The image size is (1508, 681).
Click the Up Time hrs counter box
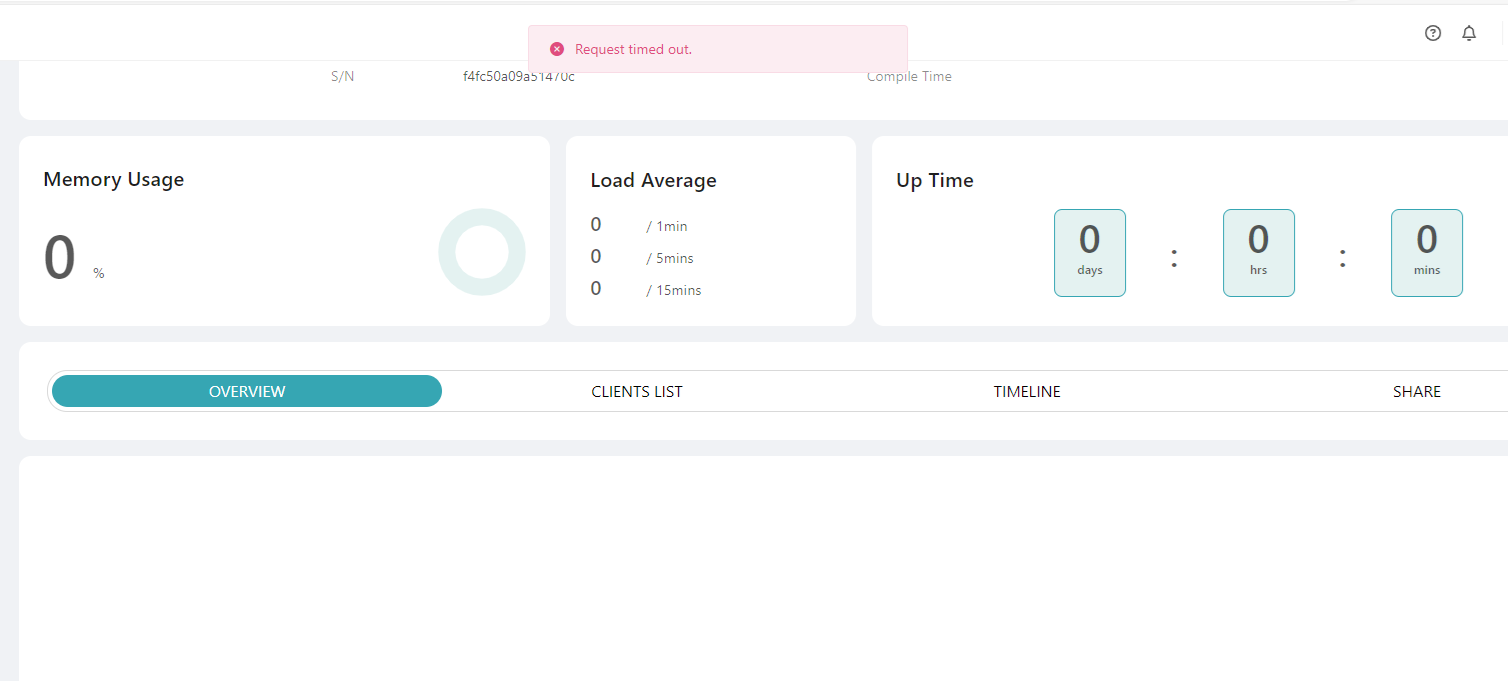1258,253
